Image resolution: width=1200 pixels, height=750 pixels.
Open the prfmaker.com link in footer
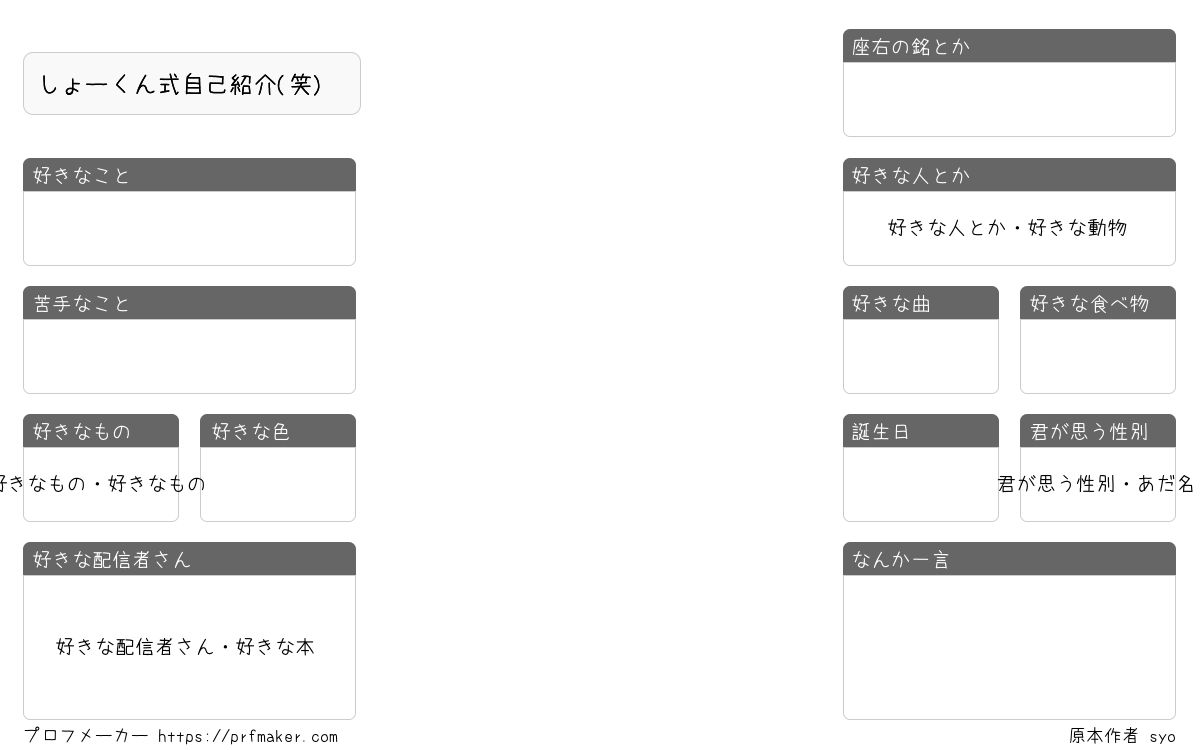[x=248, y=737]
